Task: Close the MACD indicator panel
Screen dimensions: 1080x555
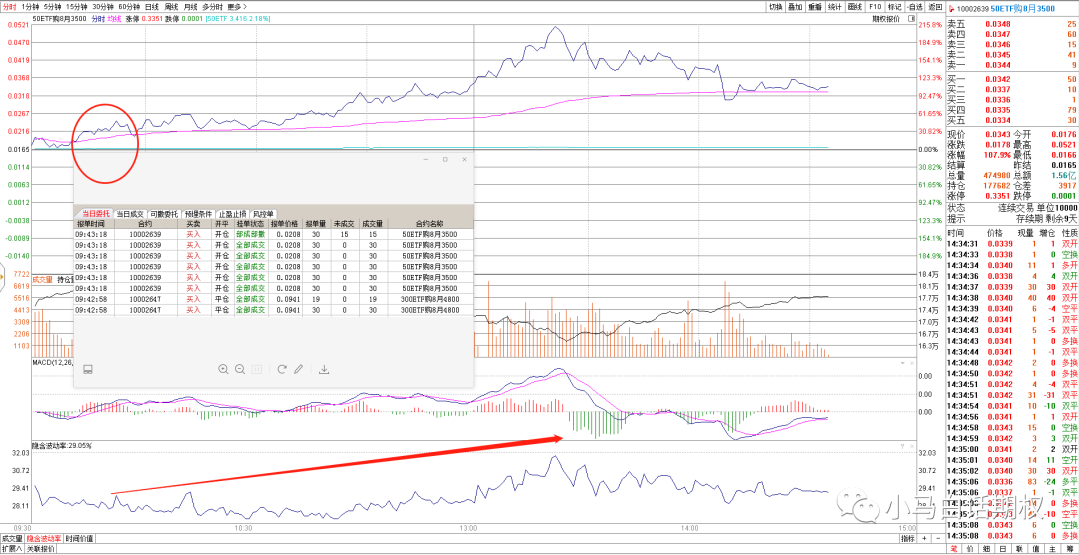Action: coord(911,362)
